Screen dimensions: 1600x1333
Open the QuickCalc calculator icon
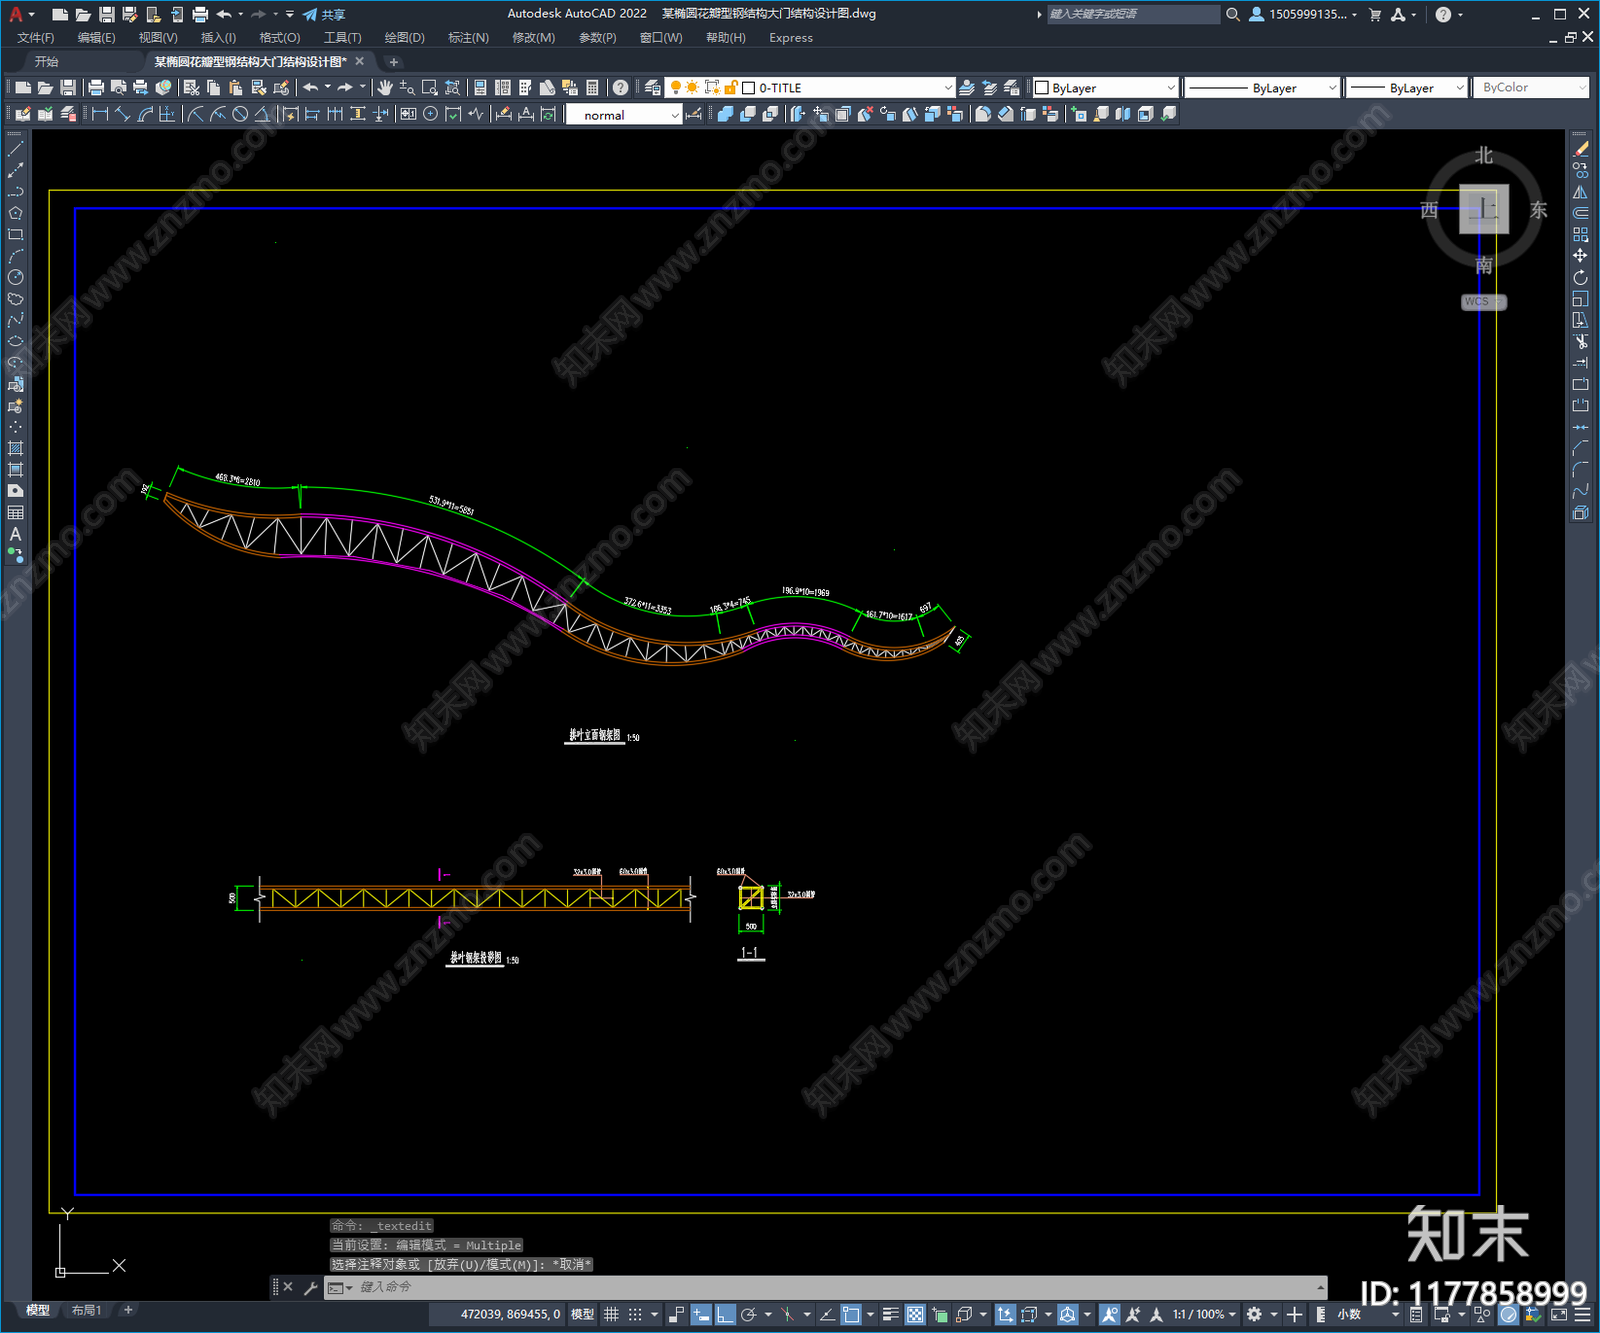pos(592,88)
